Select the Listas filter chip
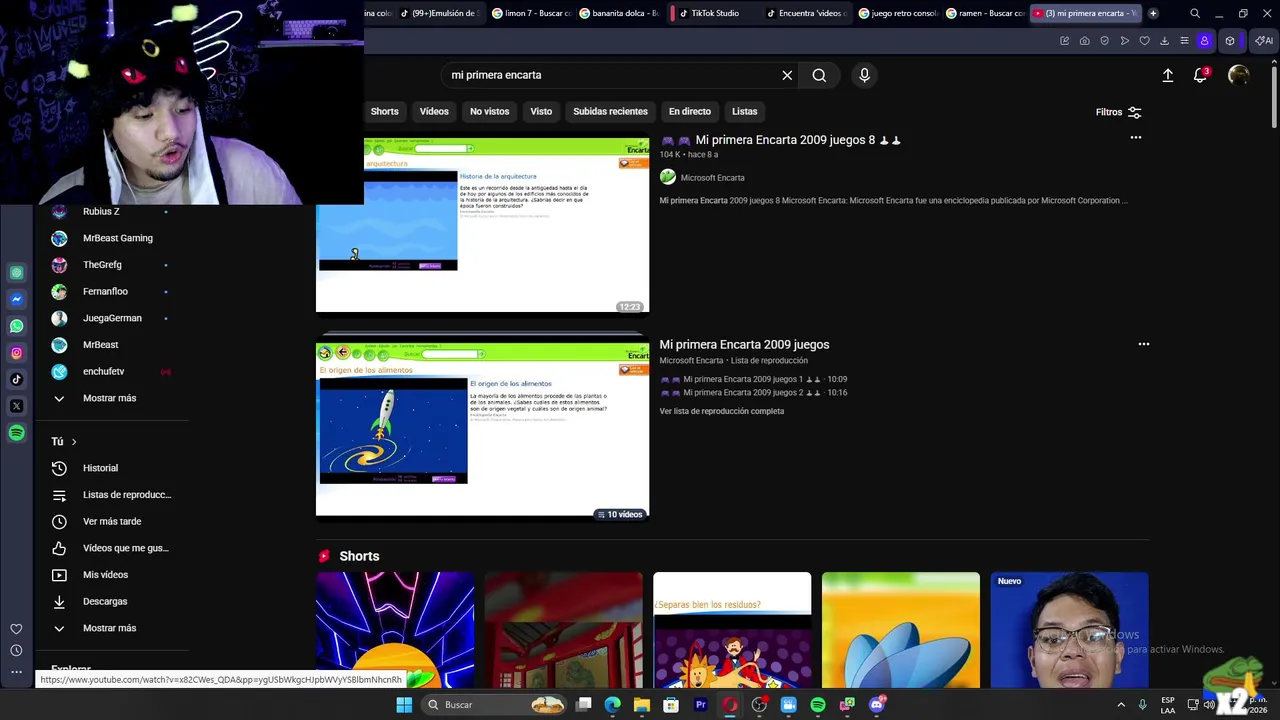Viewport: 1280px width, 720px height. [744, 111]
